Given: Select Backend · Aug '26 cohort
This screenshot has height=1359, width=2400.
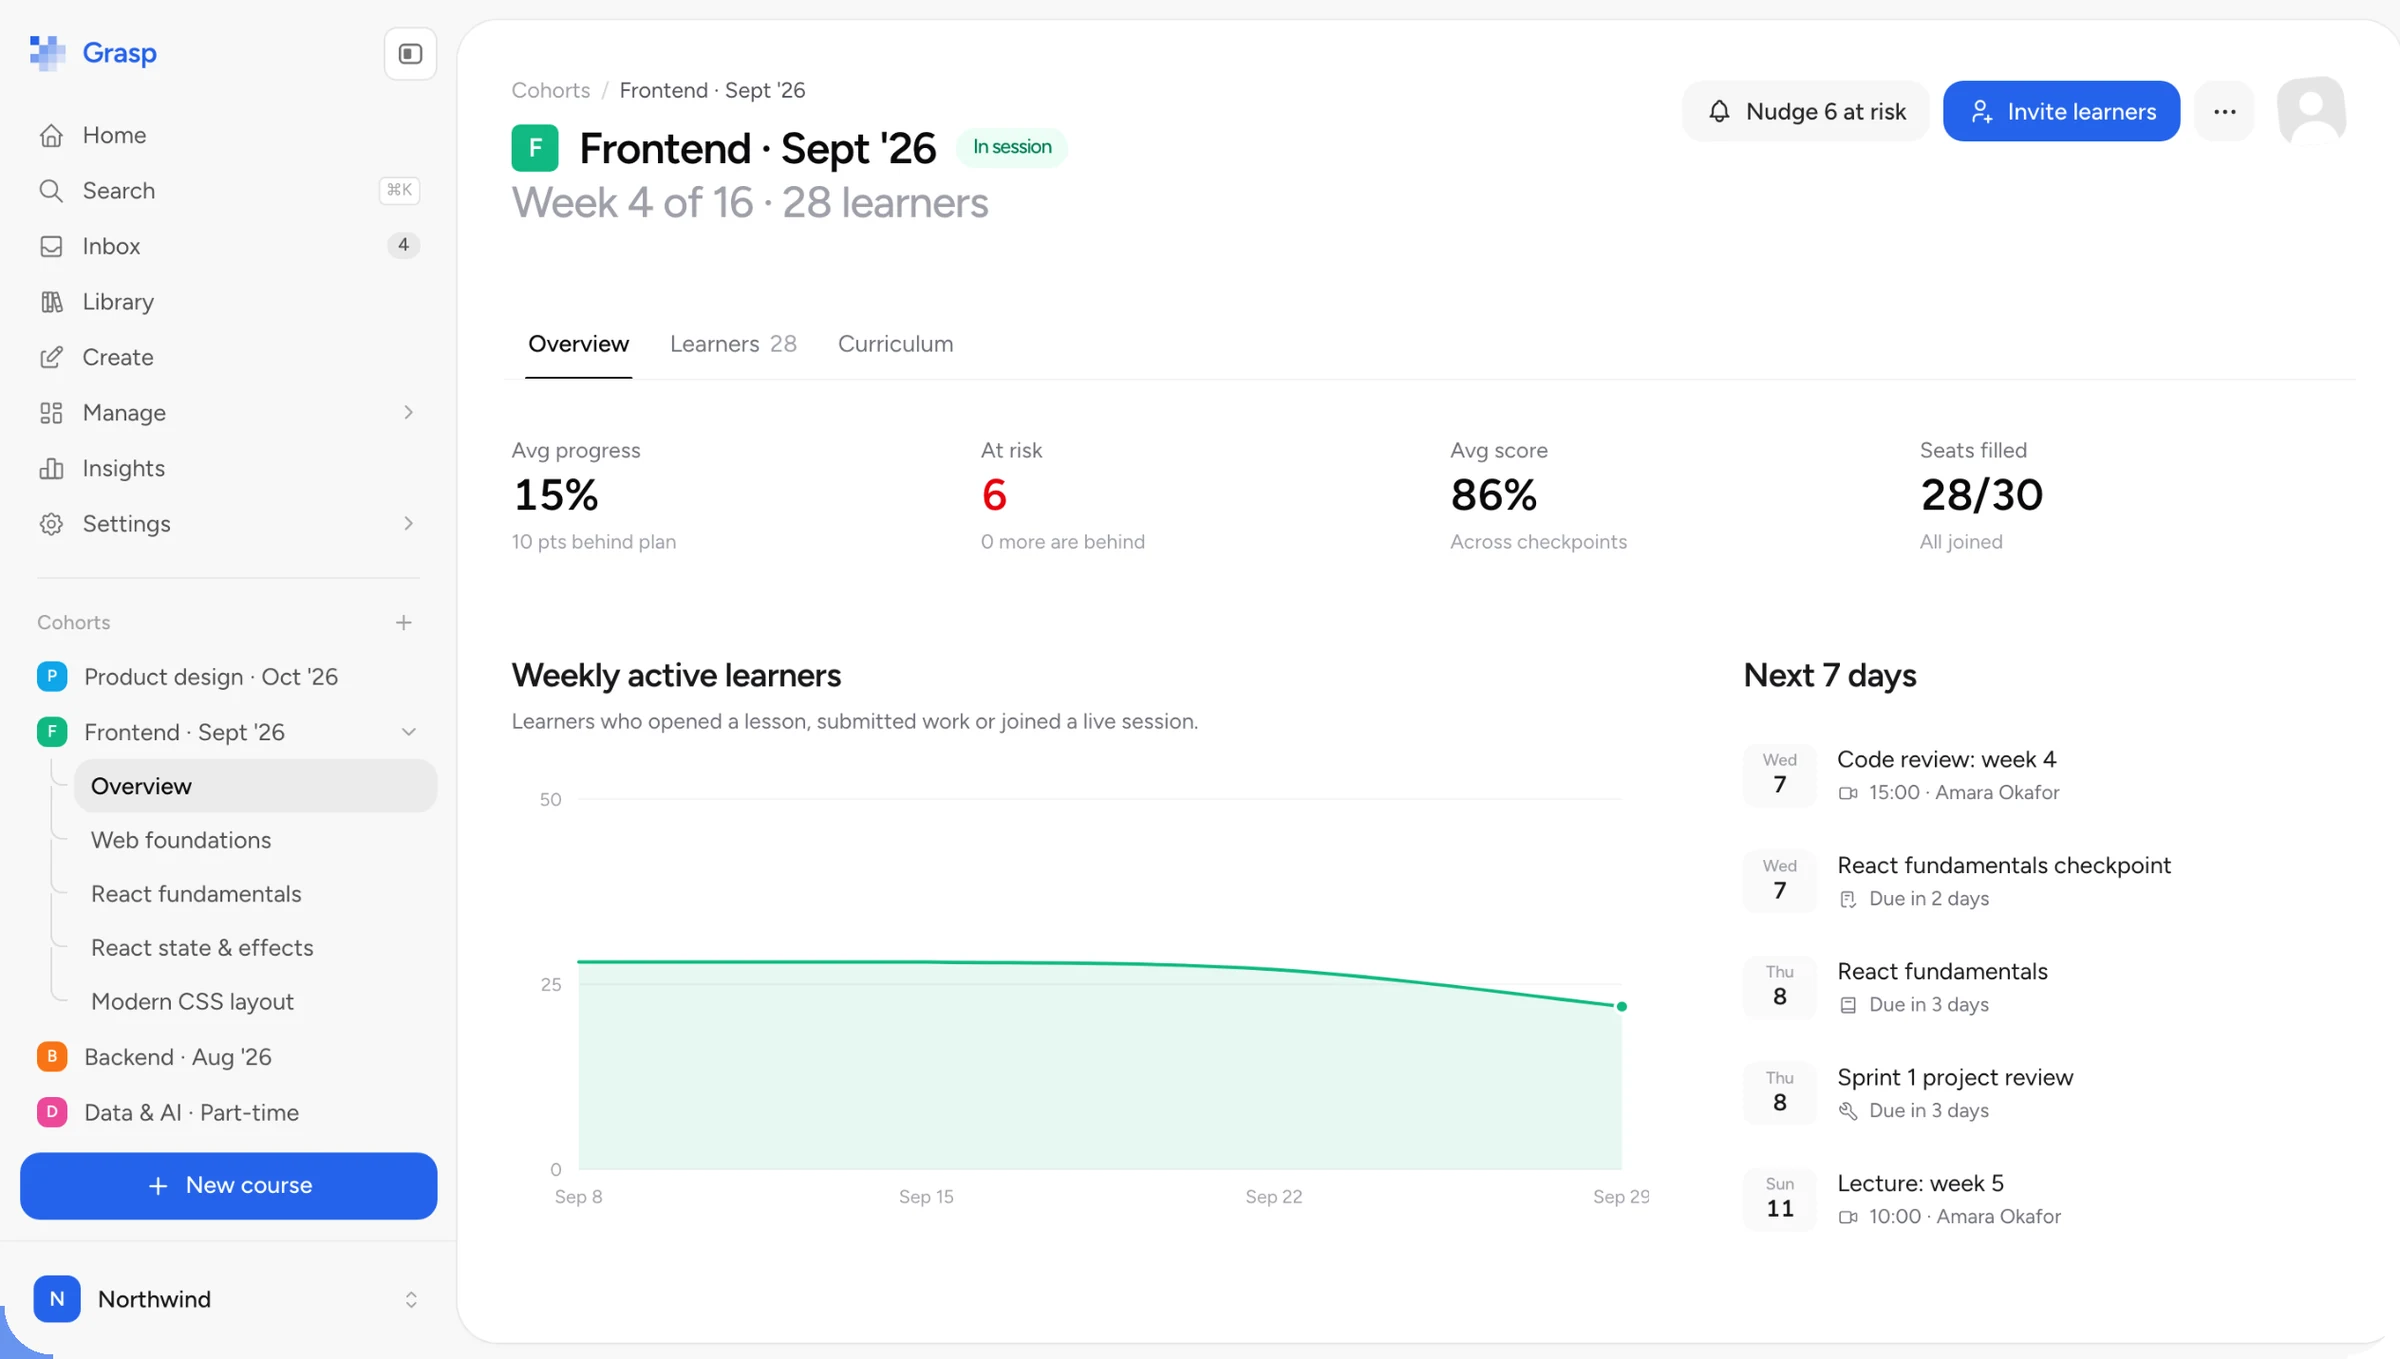Looking at the screenshot, I should point(228,1057).
